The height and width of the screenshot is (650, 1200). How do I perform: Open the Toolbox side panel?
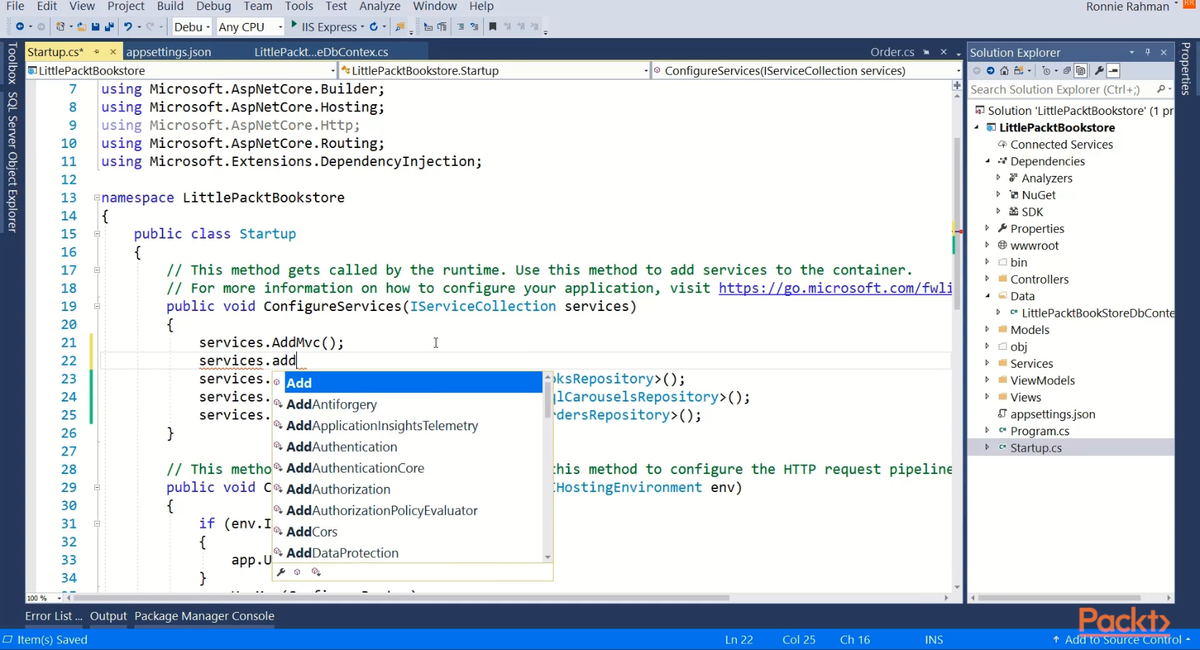tap(12, 65)
